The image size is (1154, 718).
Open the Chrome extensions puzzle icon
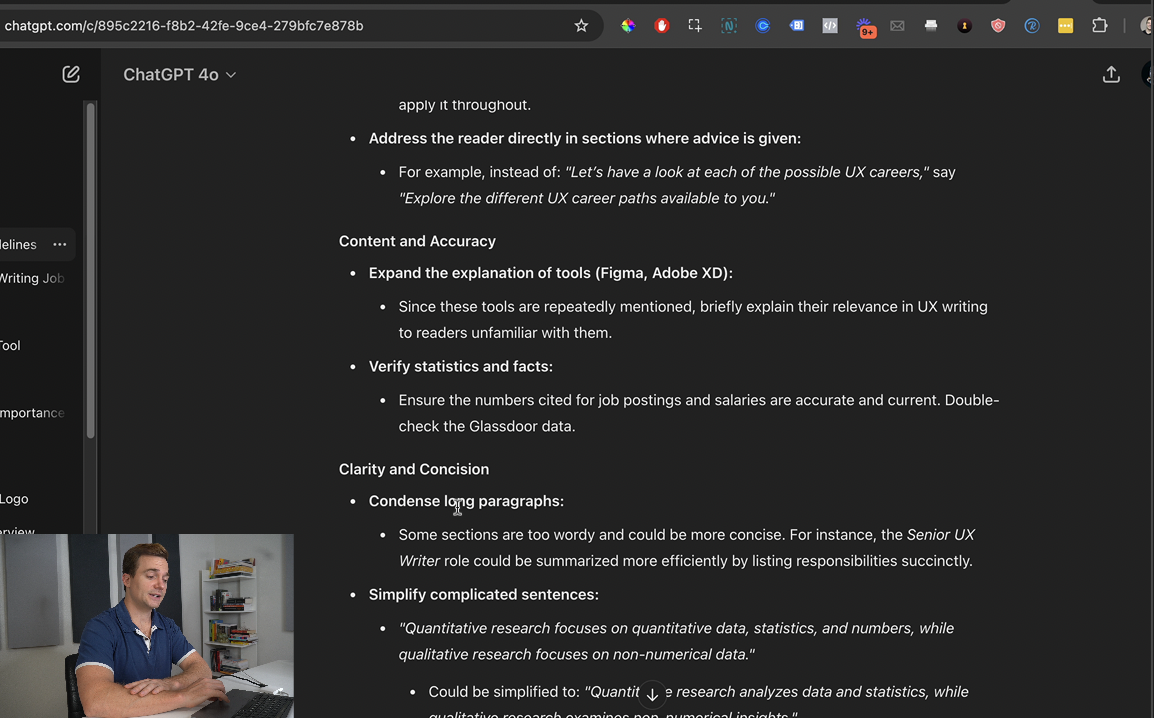1100,26
